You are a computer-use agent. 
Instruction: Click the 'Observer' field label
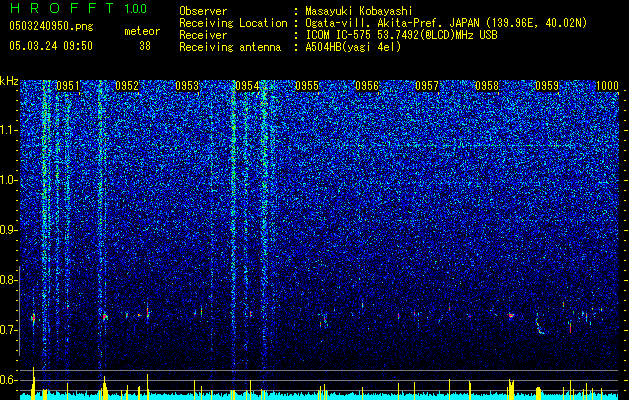(203, 11)
